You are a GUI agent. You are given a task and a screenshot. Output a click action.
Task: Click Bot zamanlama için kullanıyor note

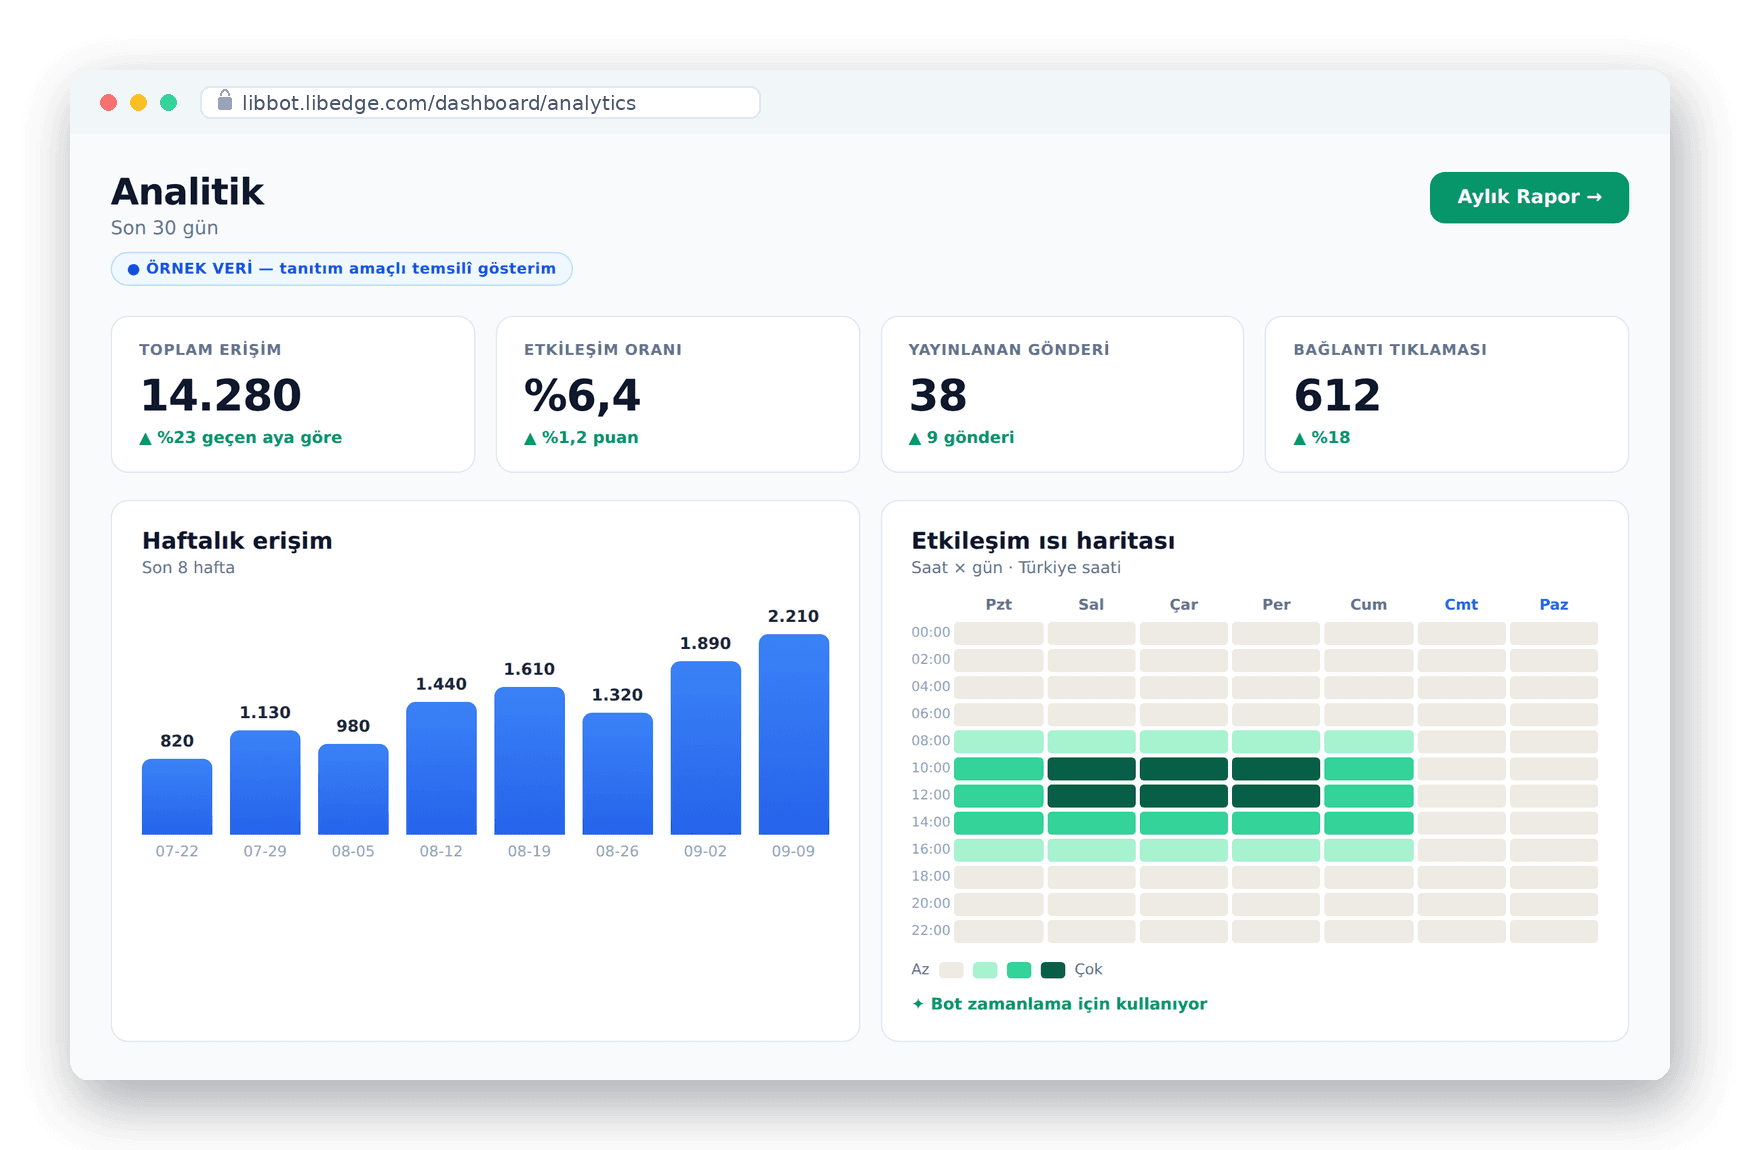click(1059, 1003)
